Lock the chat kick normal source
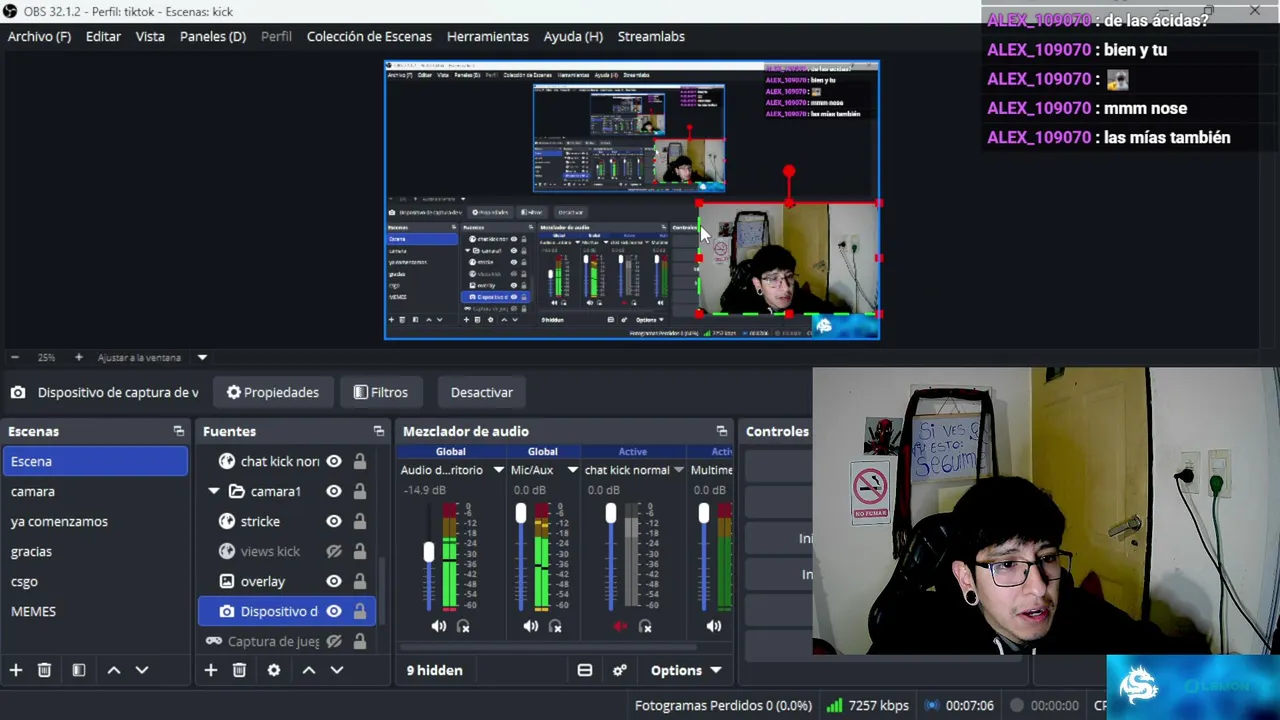The image size is (1280, 720). tap(359, 461)
